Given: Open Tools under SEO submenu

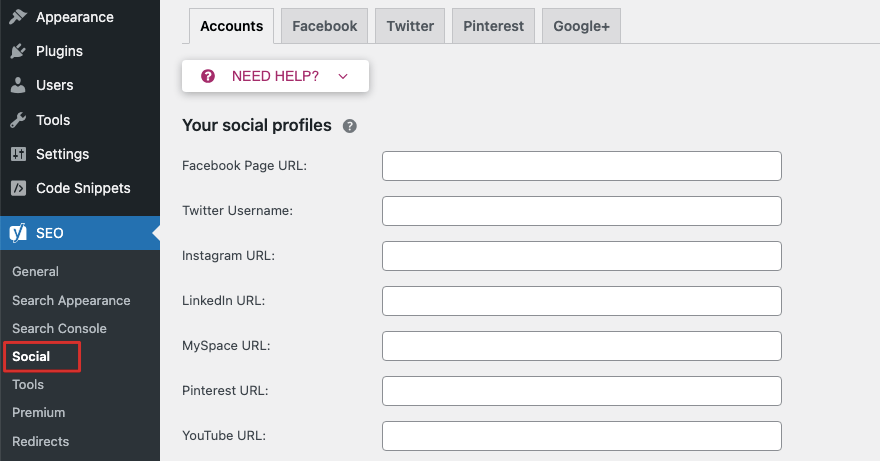Looking at the screenshot, I should (28, 385).
